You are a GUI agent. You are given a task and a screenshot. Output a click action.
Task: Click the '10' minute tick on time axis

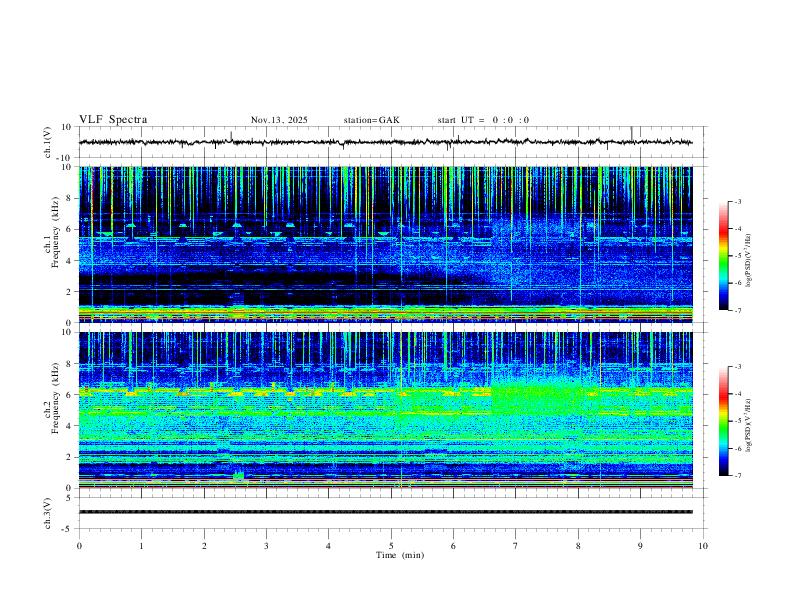pyautogui.click(x=703, y=546)
